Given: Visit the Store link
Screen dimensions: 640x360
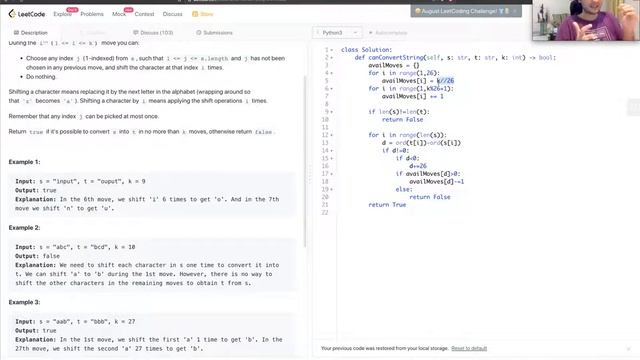Looking at the screenshot, I should pyautogui.click(x=207, y=14).
